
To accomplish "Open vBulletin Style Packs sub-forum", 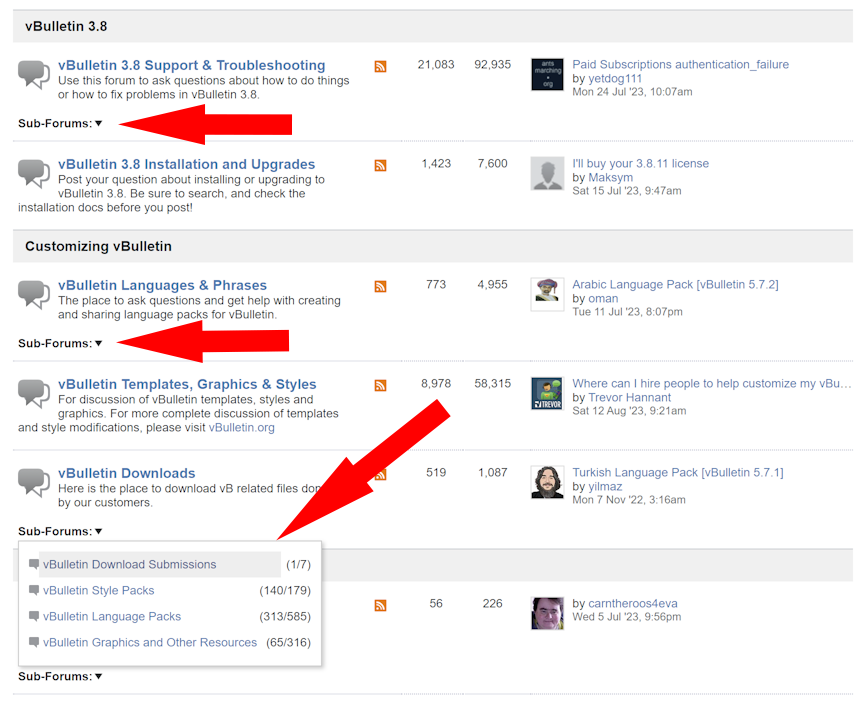I will (x=98, y=590).
